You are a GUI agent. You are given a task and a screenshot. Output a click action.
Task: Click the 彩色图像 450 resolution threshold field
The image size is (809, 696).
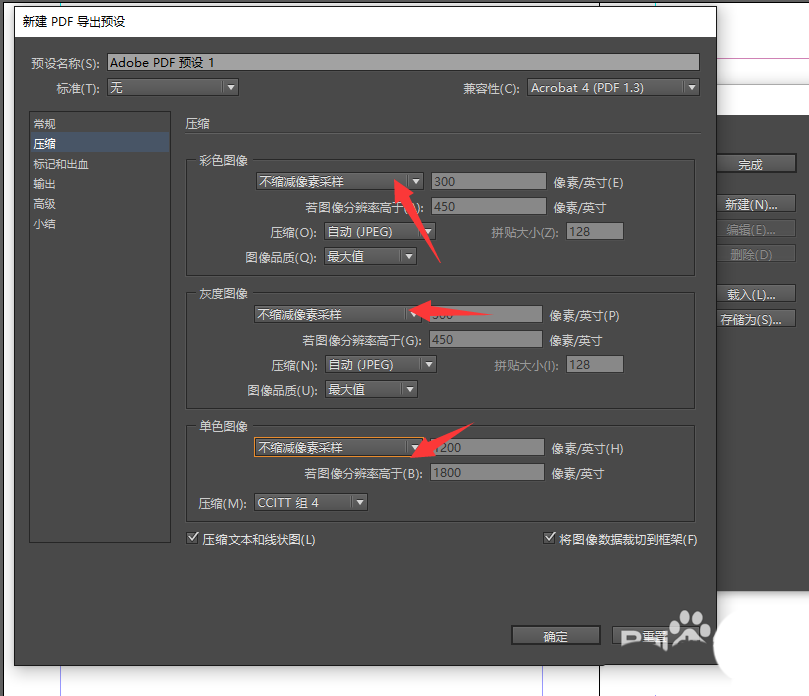pos(488,207)
